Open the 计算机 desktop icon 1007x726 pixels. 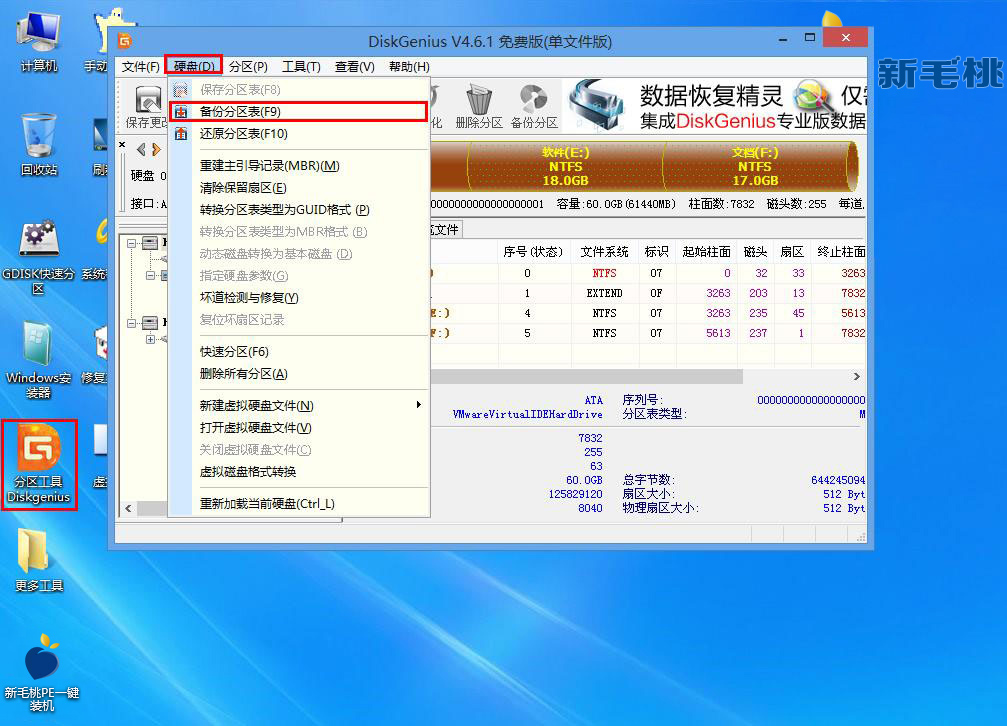39,40
